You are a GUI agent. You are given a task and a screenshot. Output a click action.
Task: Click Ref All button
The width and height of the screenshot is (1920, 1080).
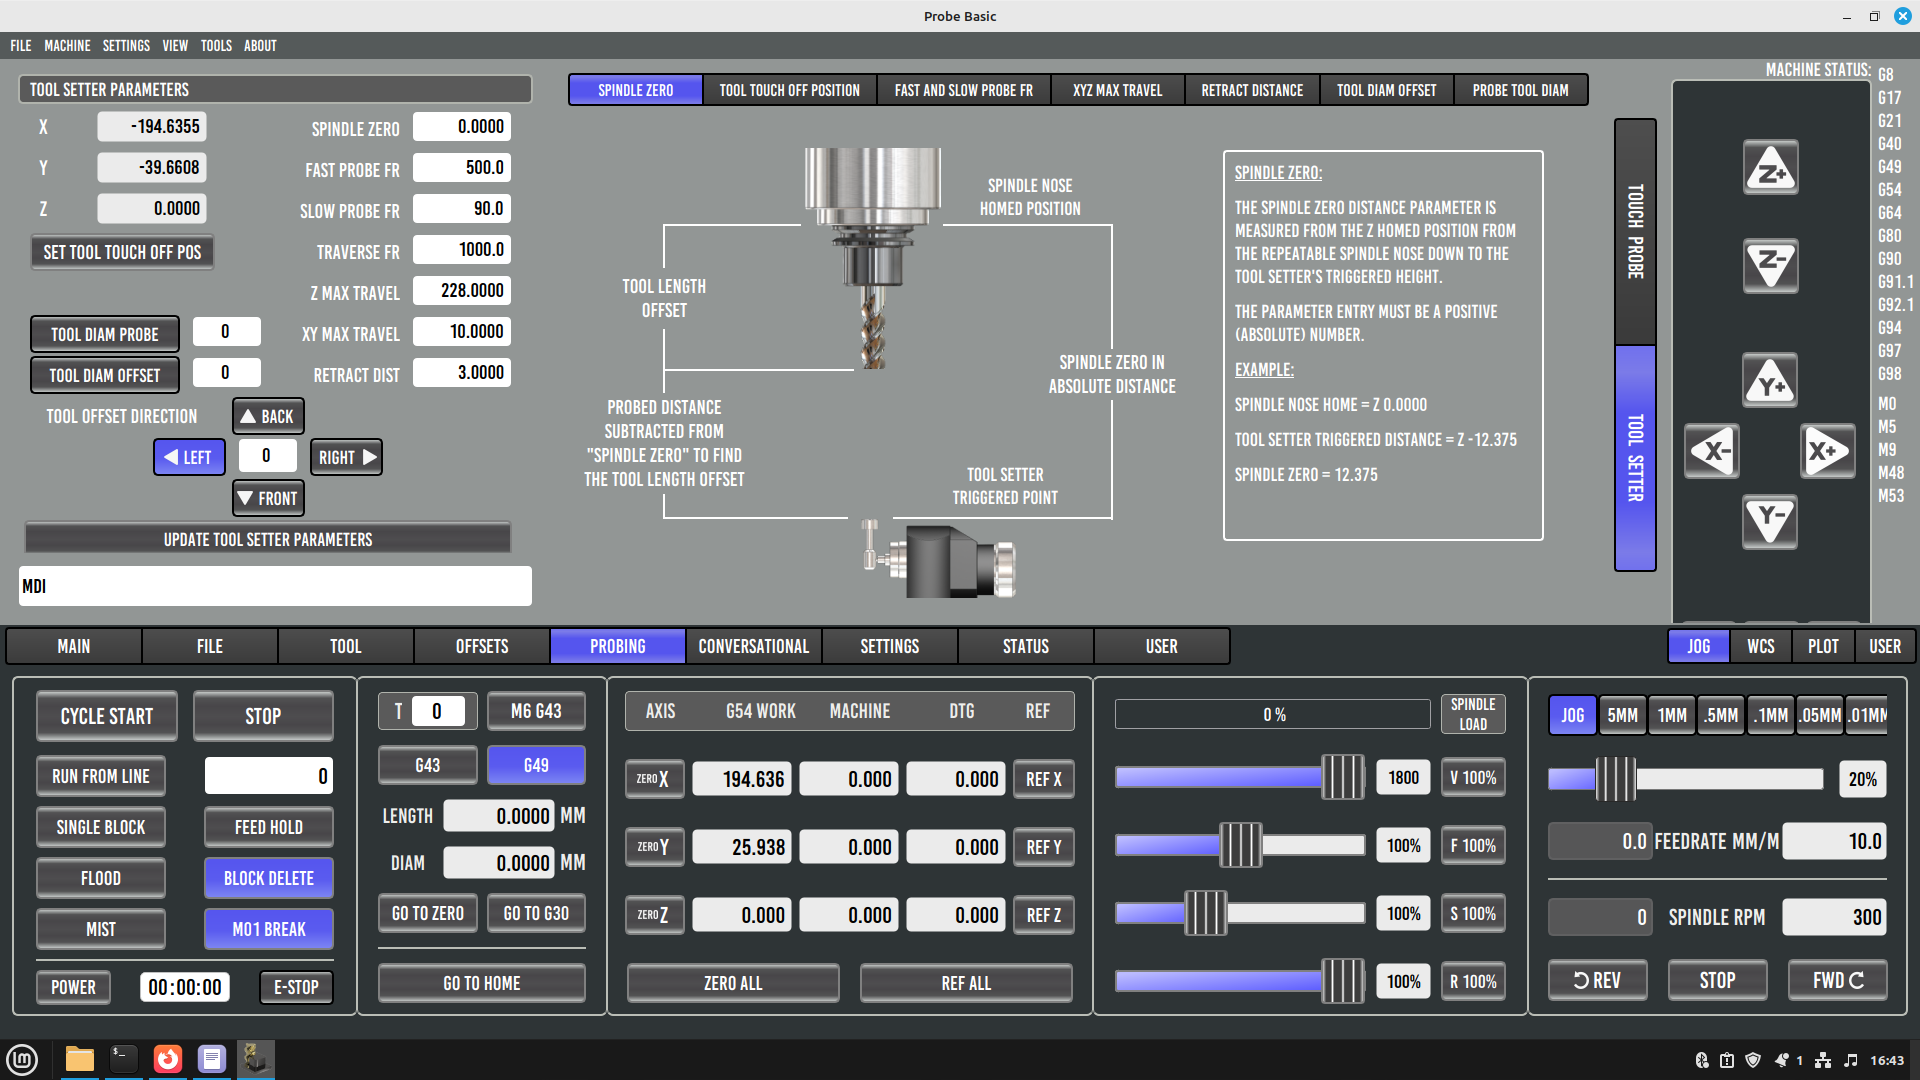coord(966,983)
